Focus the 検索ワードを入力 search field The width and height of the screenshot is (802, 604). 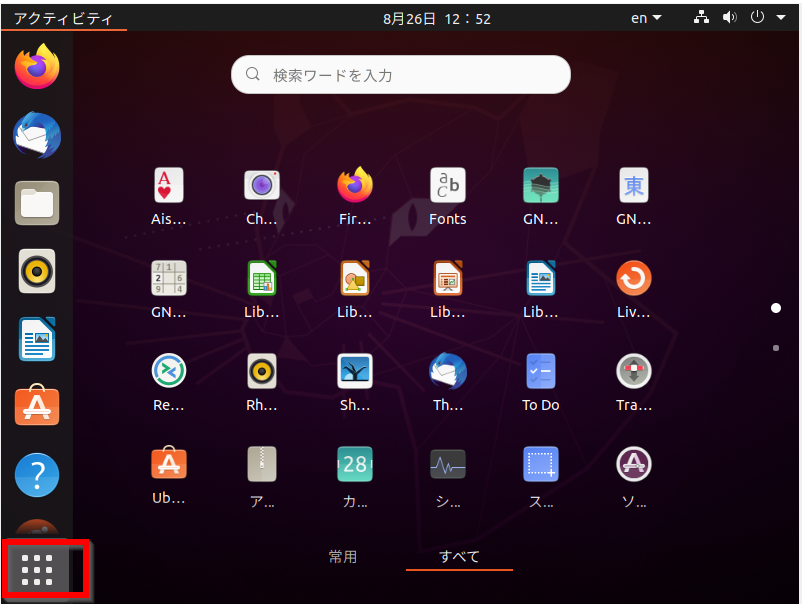click(x=400, y=75)
